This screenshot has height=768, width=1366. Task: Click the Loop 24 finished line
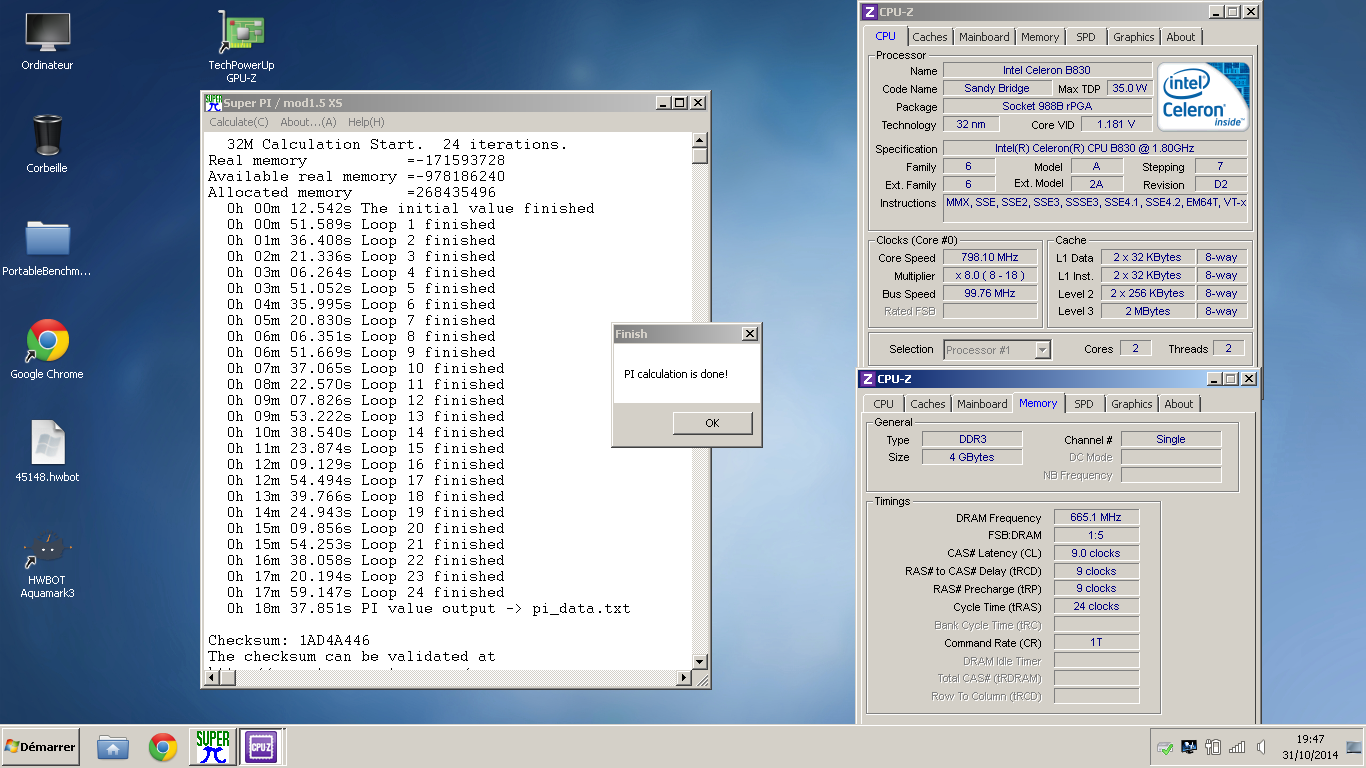pyautogui.click(x=366, y=592)
